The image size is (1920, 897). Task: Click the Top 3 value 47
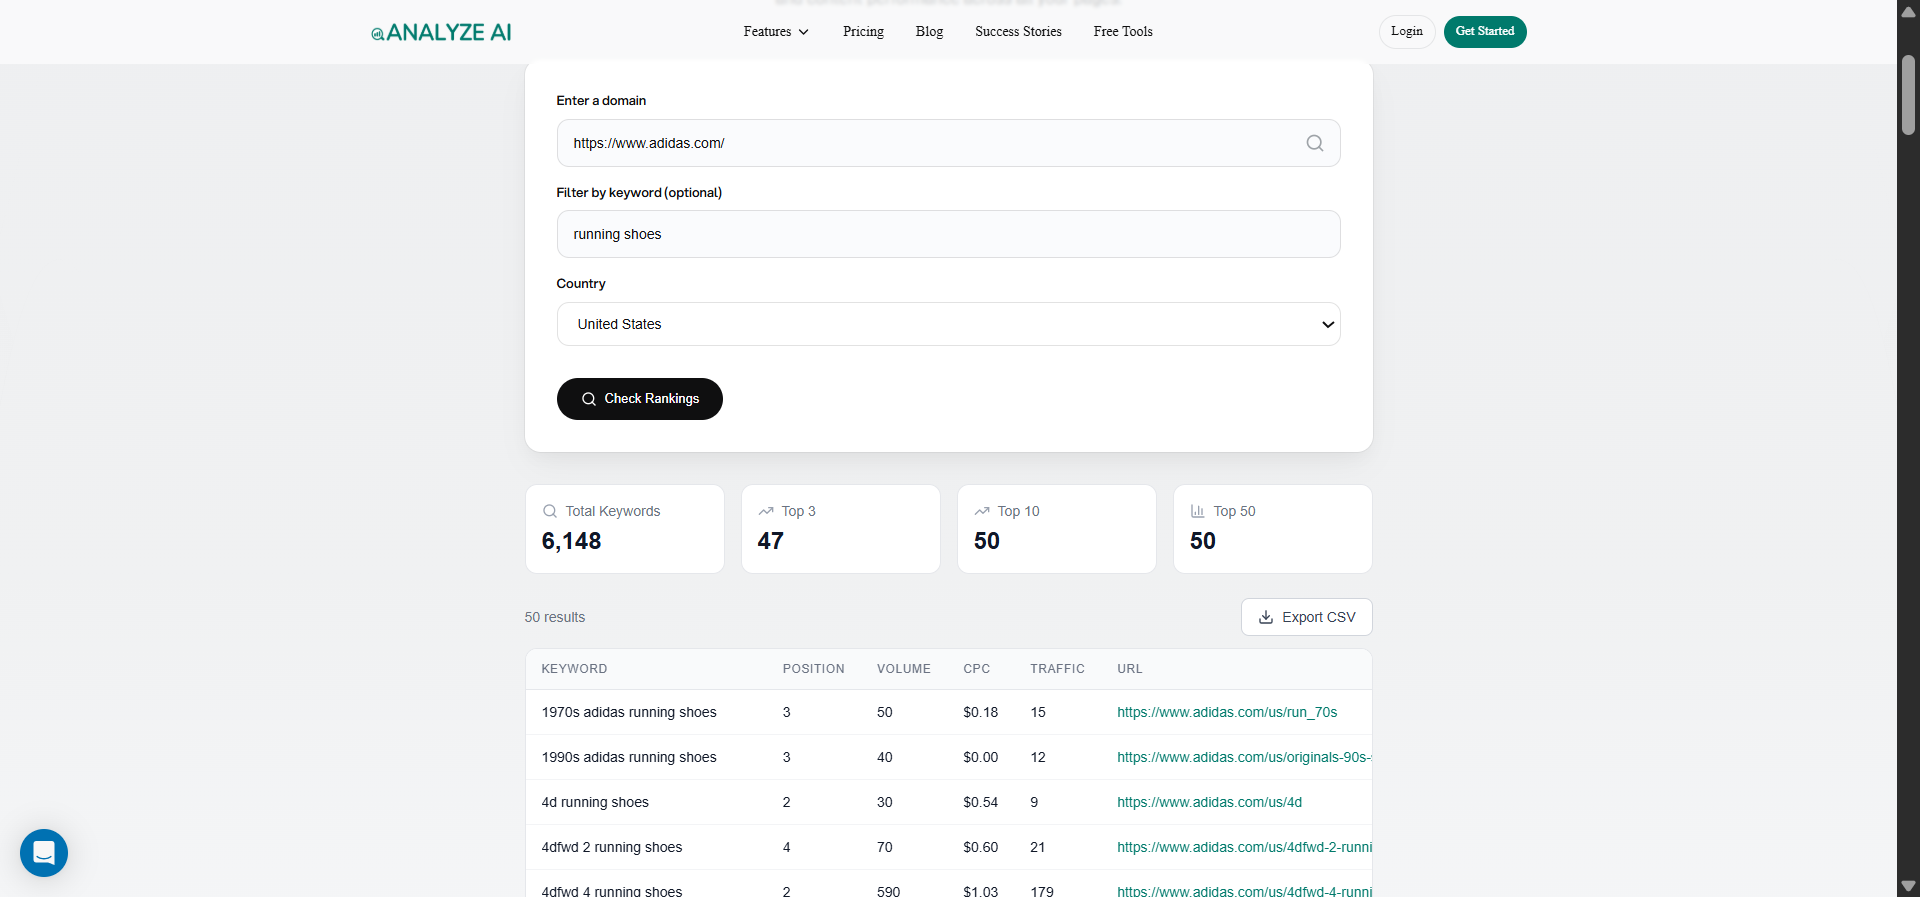click(770, 541)
